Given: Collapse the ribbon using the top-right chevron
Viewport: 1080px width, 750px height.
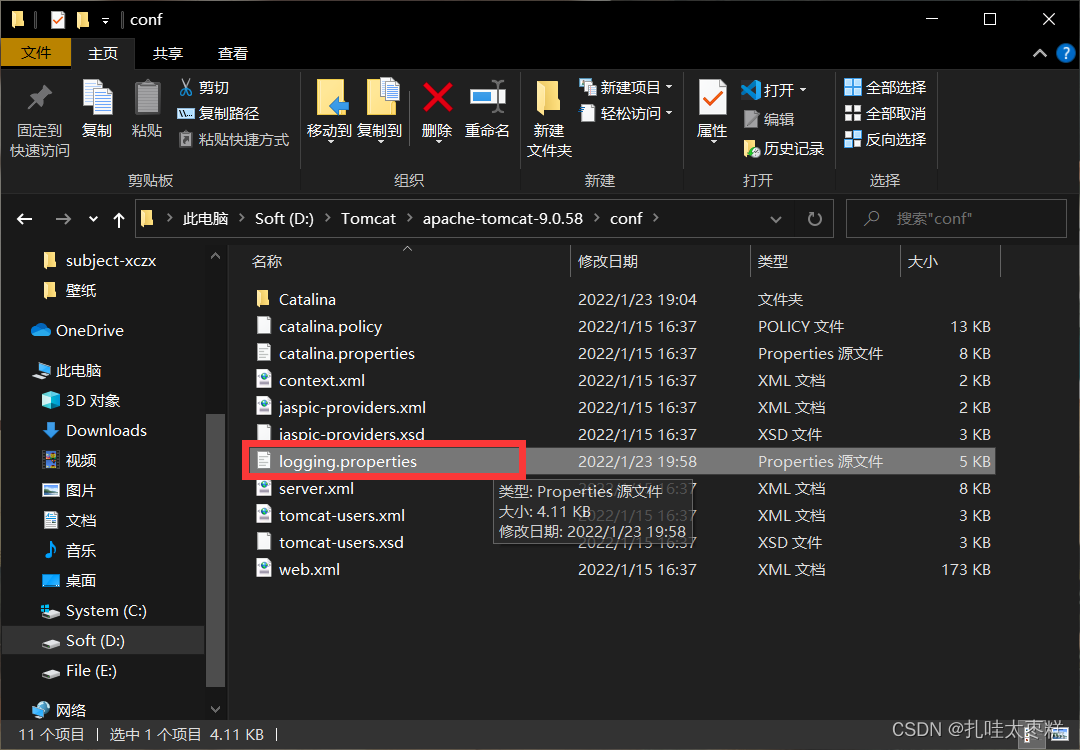Looking at the screenshot, I should pyautogui.click(x=1039, y=53).
